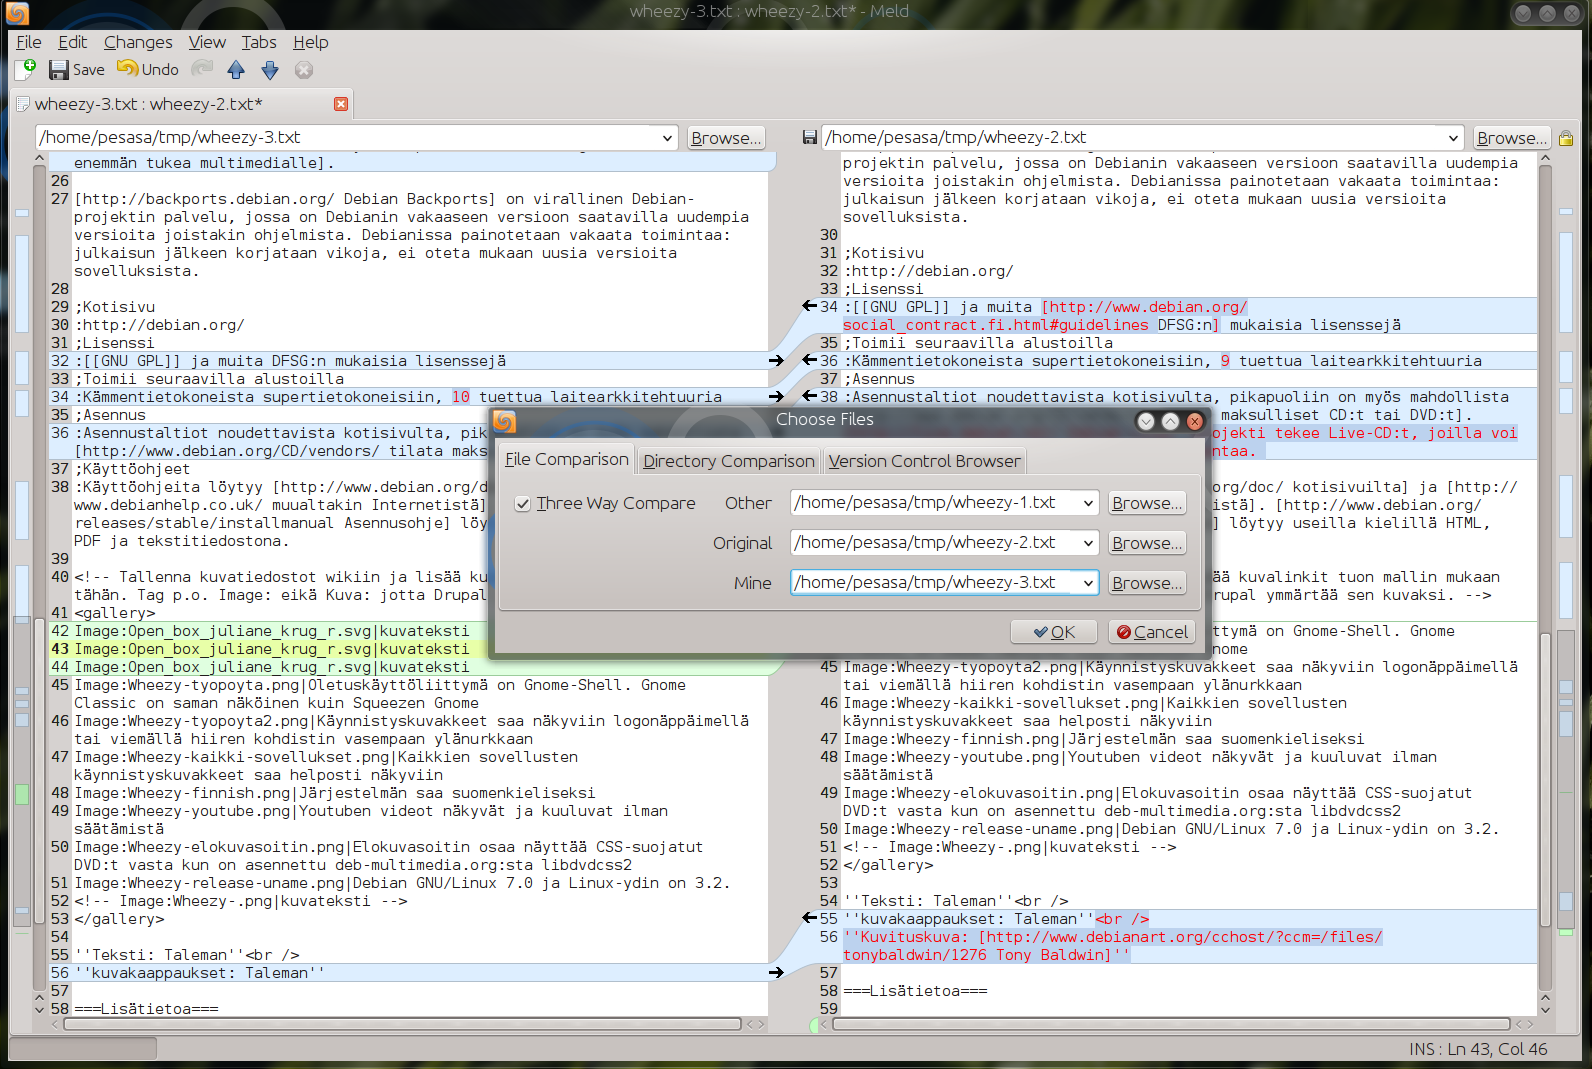Viewport: 1592px width, 1069px height.
Task: Click the right pane horizontal scrollbar
Action: [1171, 1024]
